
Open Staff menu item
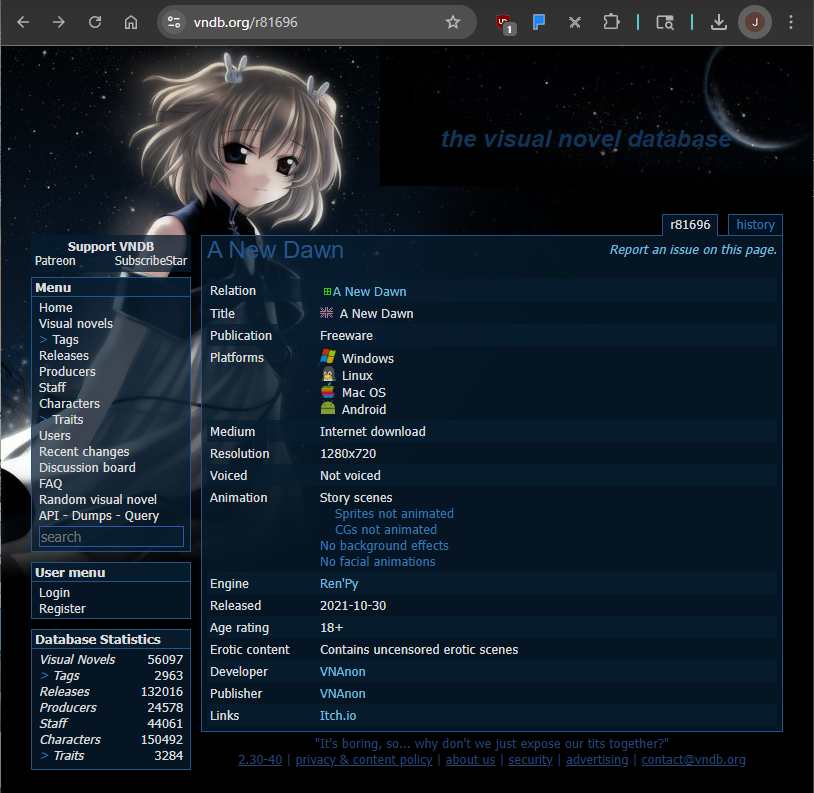52,388
